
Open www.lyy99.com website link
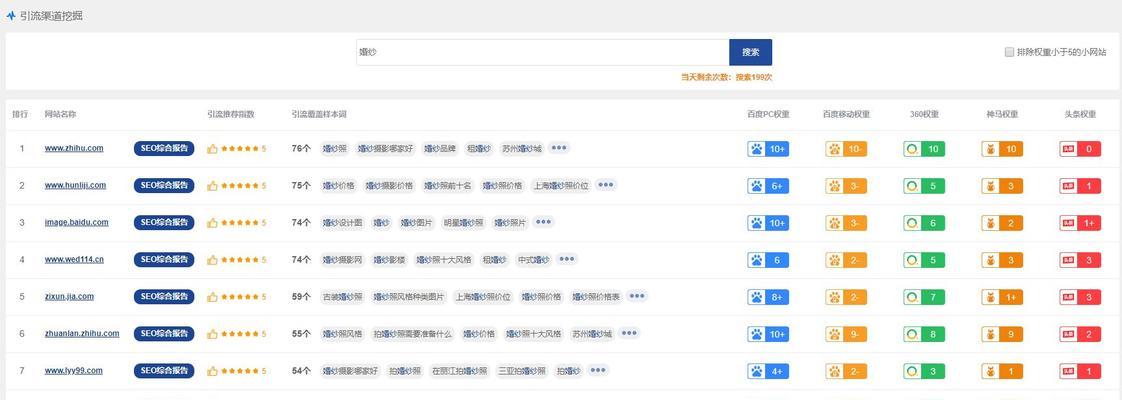73,371
